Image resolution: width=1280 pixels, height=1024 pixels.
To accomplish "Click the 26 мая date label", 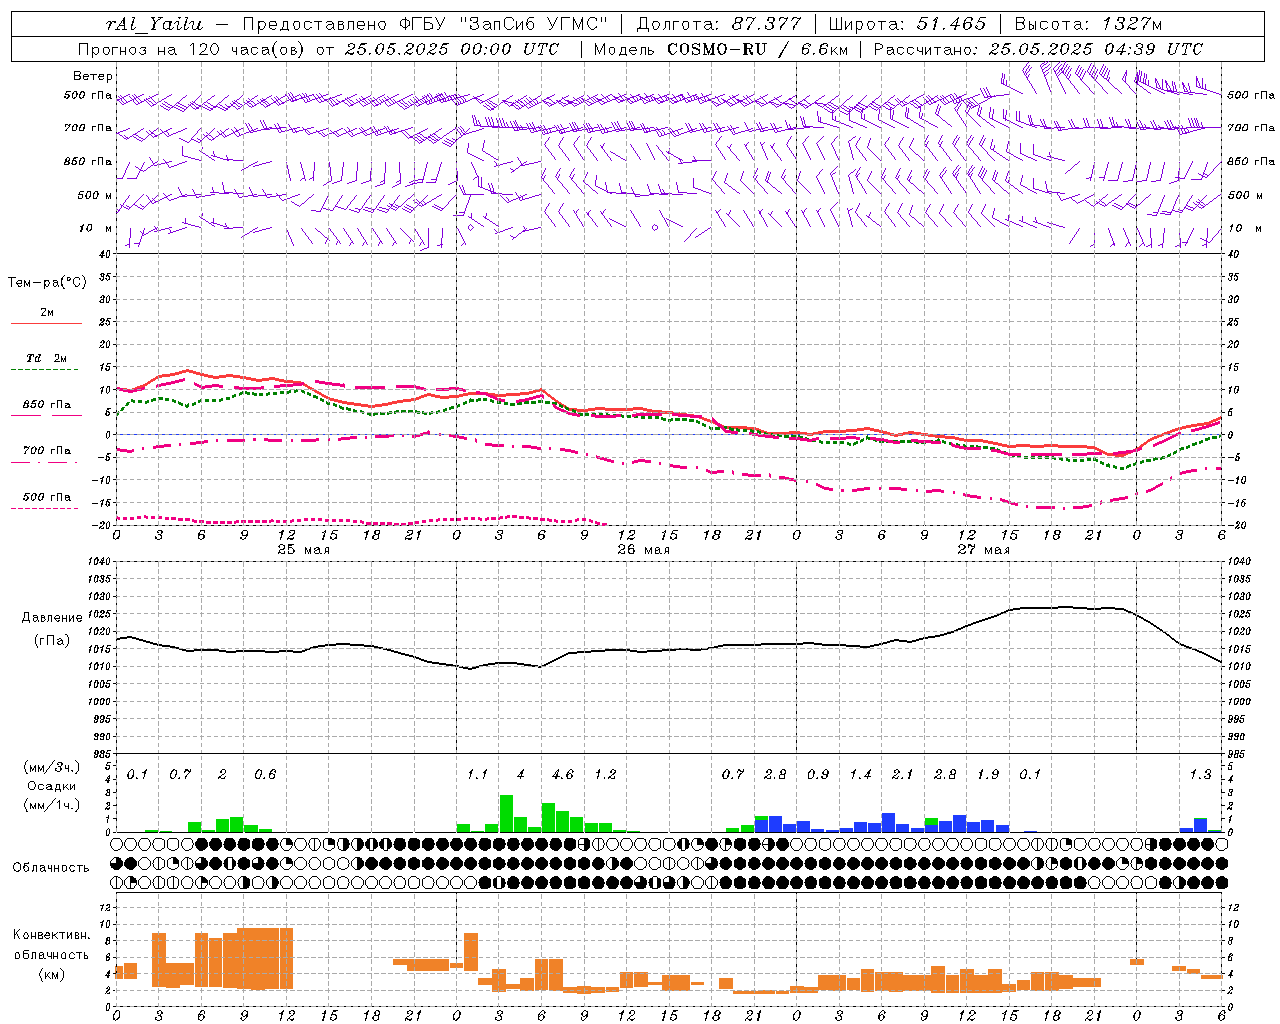I will [x=643, y=550].
